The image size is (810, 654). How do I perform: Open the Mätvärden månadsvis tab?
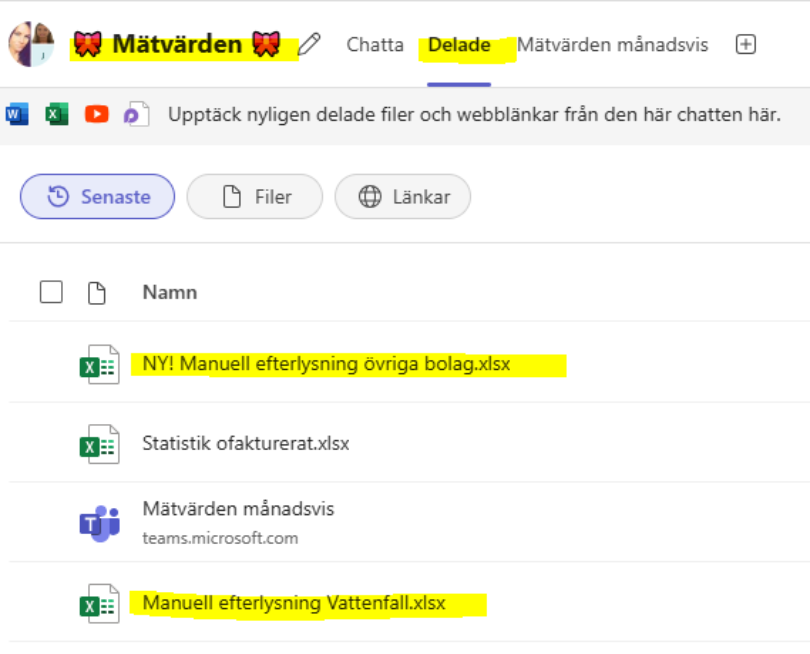612,45
